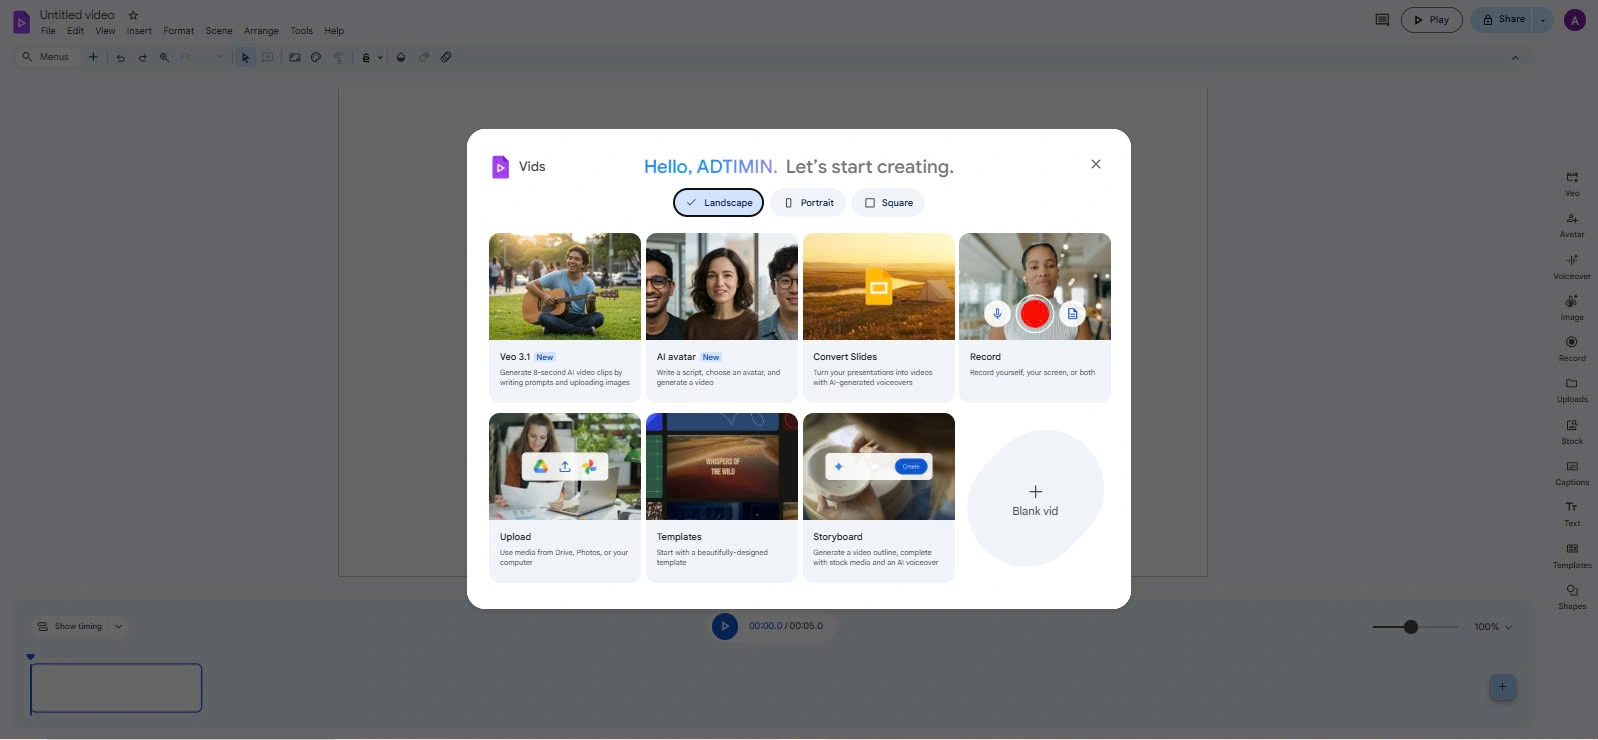Screen dimensions: 1598x740
Task: Open the Avatar sidebar tool
Action: click(1571, 223)
